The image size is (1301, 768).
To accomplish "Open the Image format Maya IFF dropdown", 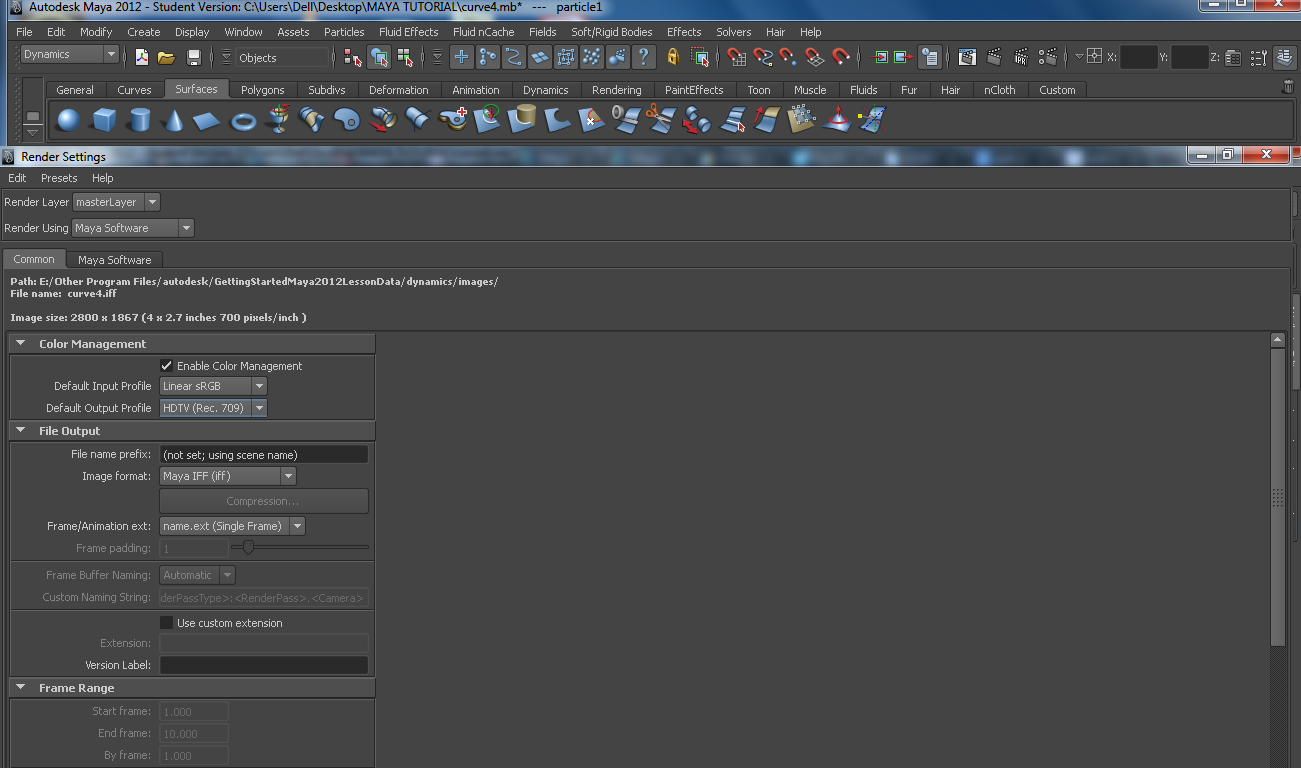I will pos(228,476).
